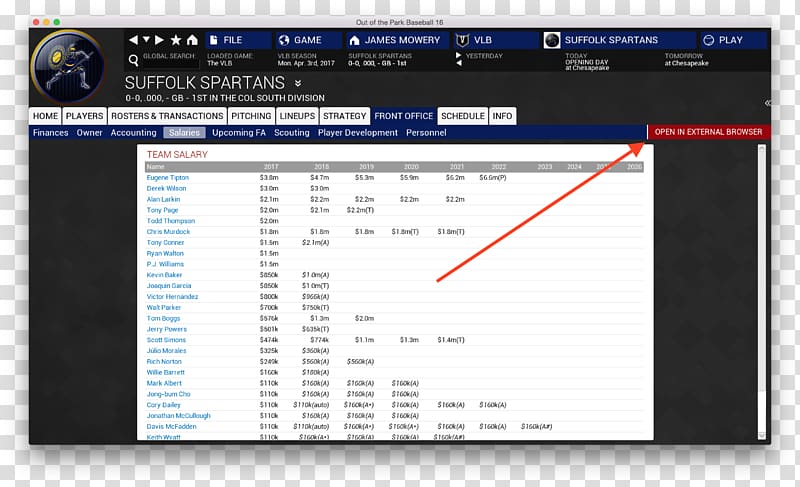Open Tom Boggs's player link

tap(163, 318)
